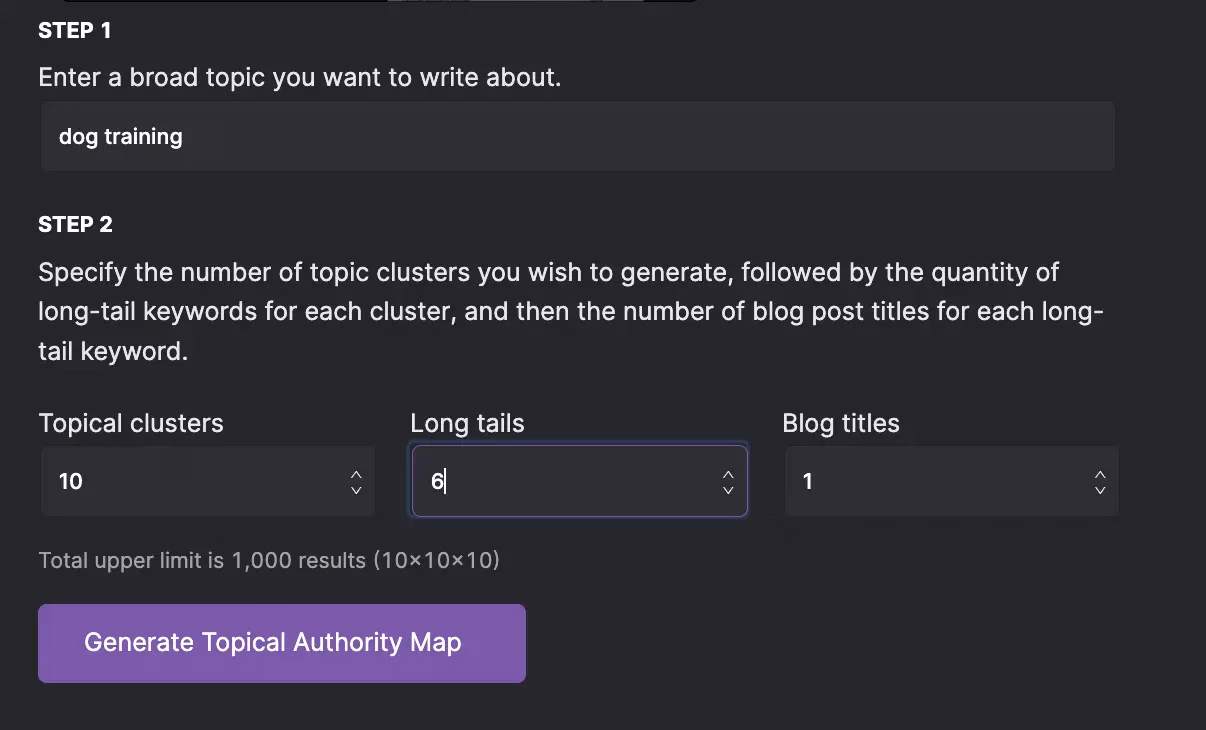Increase Topical clusters with the up arrow
Screen dimensions: 1206x730
pyautogui.click(x=356, y=474)
